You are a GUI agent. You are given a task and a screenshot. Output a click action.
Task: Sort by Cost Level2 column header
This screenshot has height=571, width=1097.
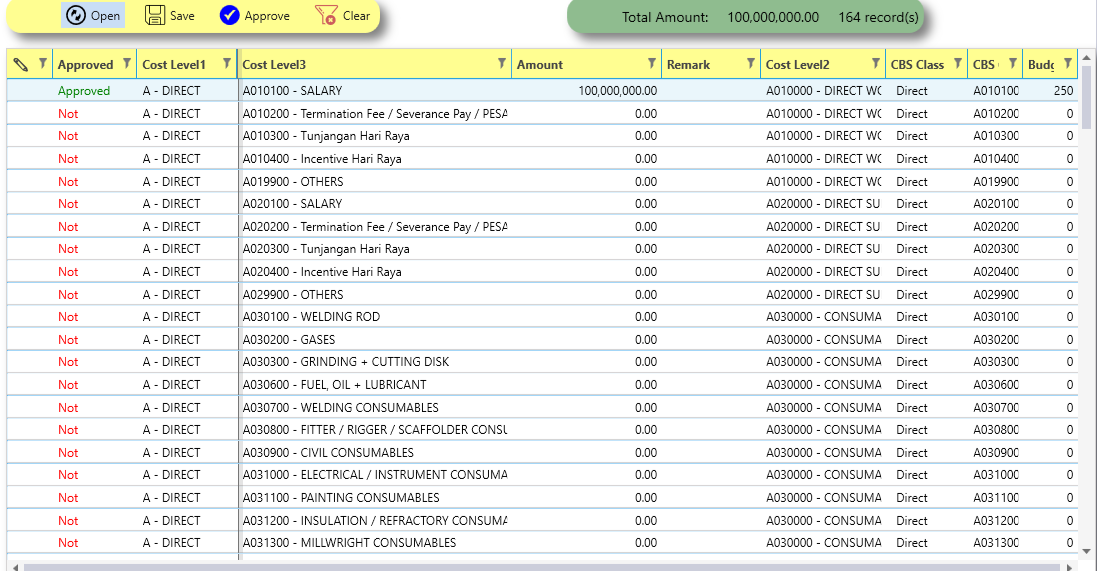[798, 64]
